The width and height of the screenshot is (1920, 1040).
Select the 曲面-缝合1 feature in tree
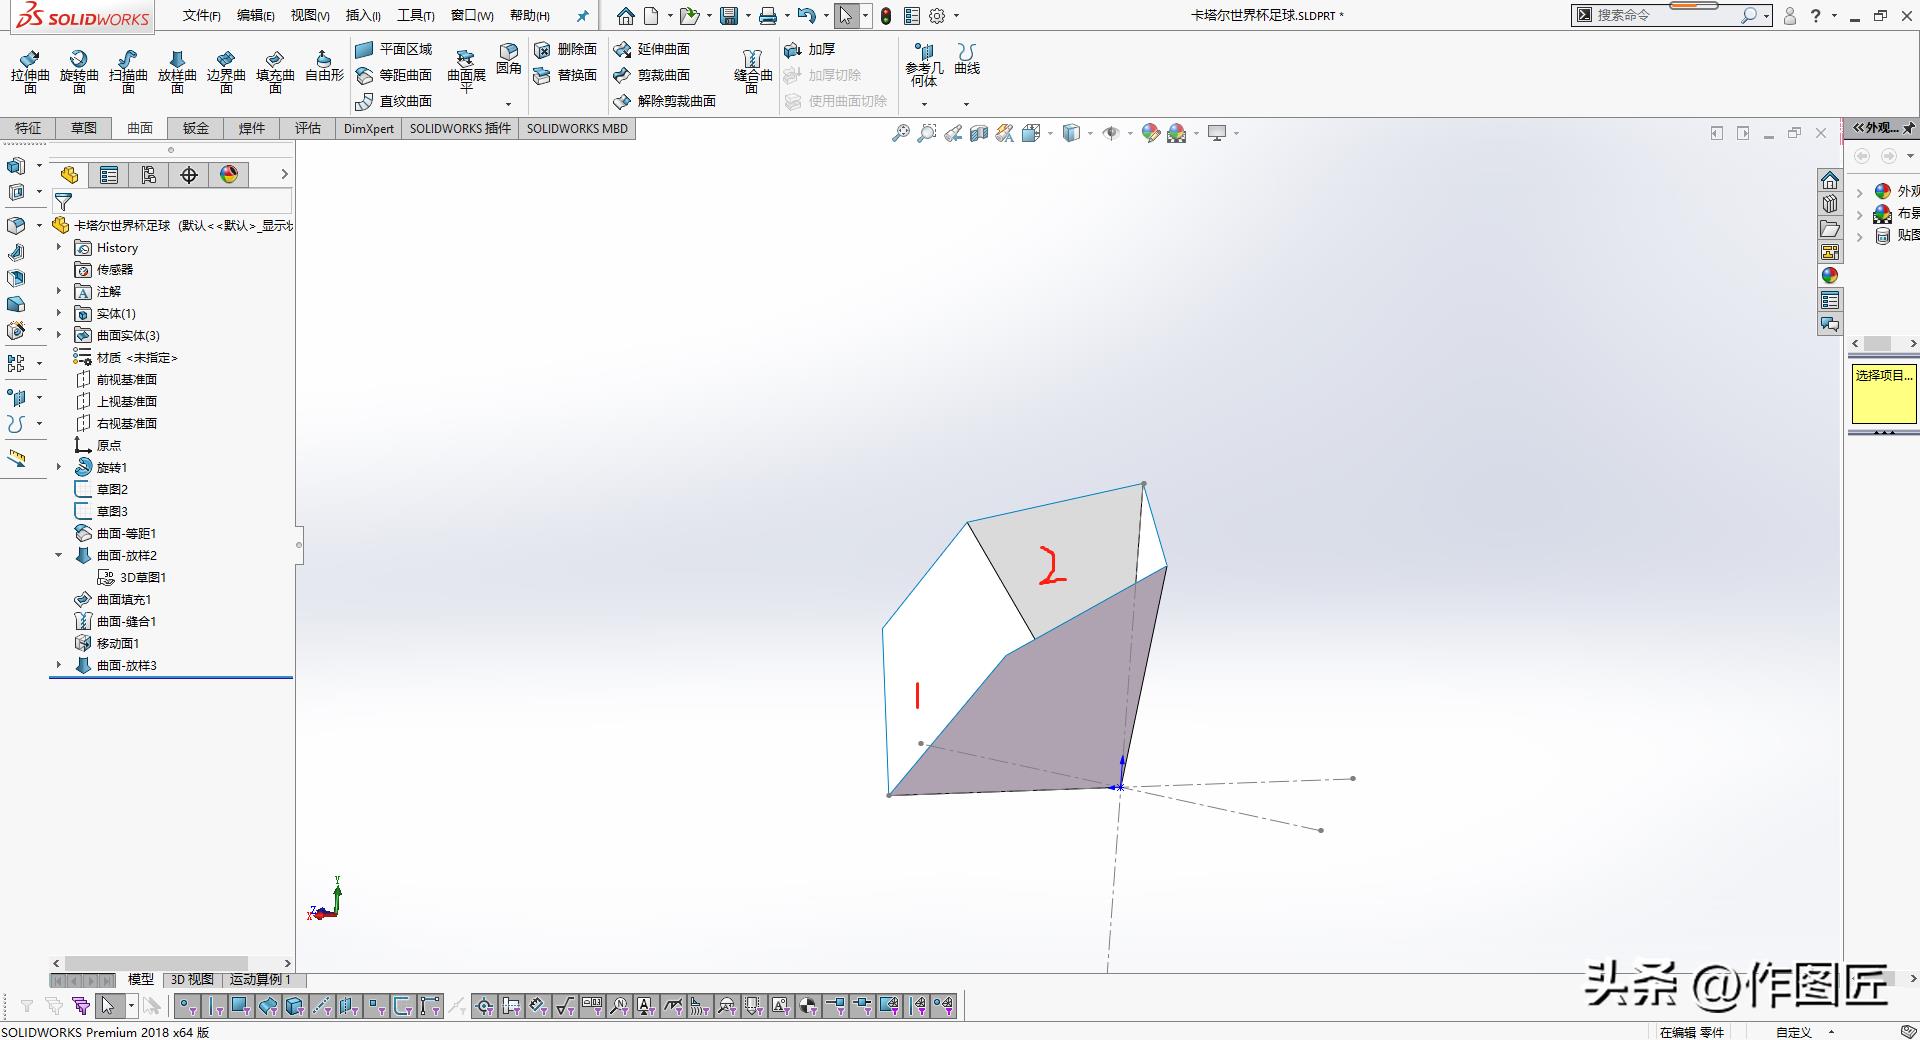point(126,621)
